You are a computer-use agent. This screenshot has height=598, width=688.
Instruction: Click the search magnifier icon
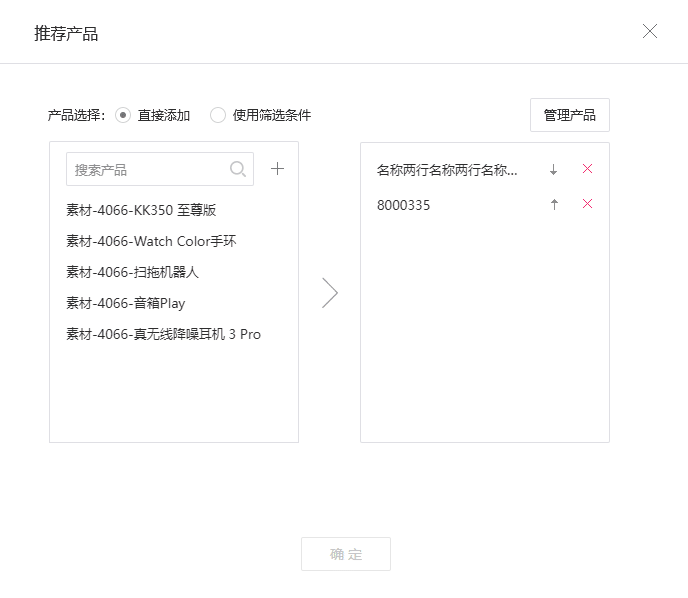[x=238, y=169]
